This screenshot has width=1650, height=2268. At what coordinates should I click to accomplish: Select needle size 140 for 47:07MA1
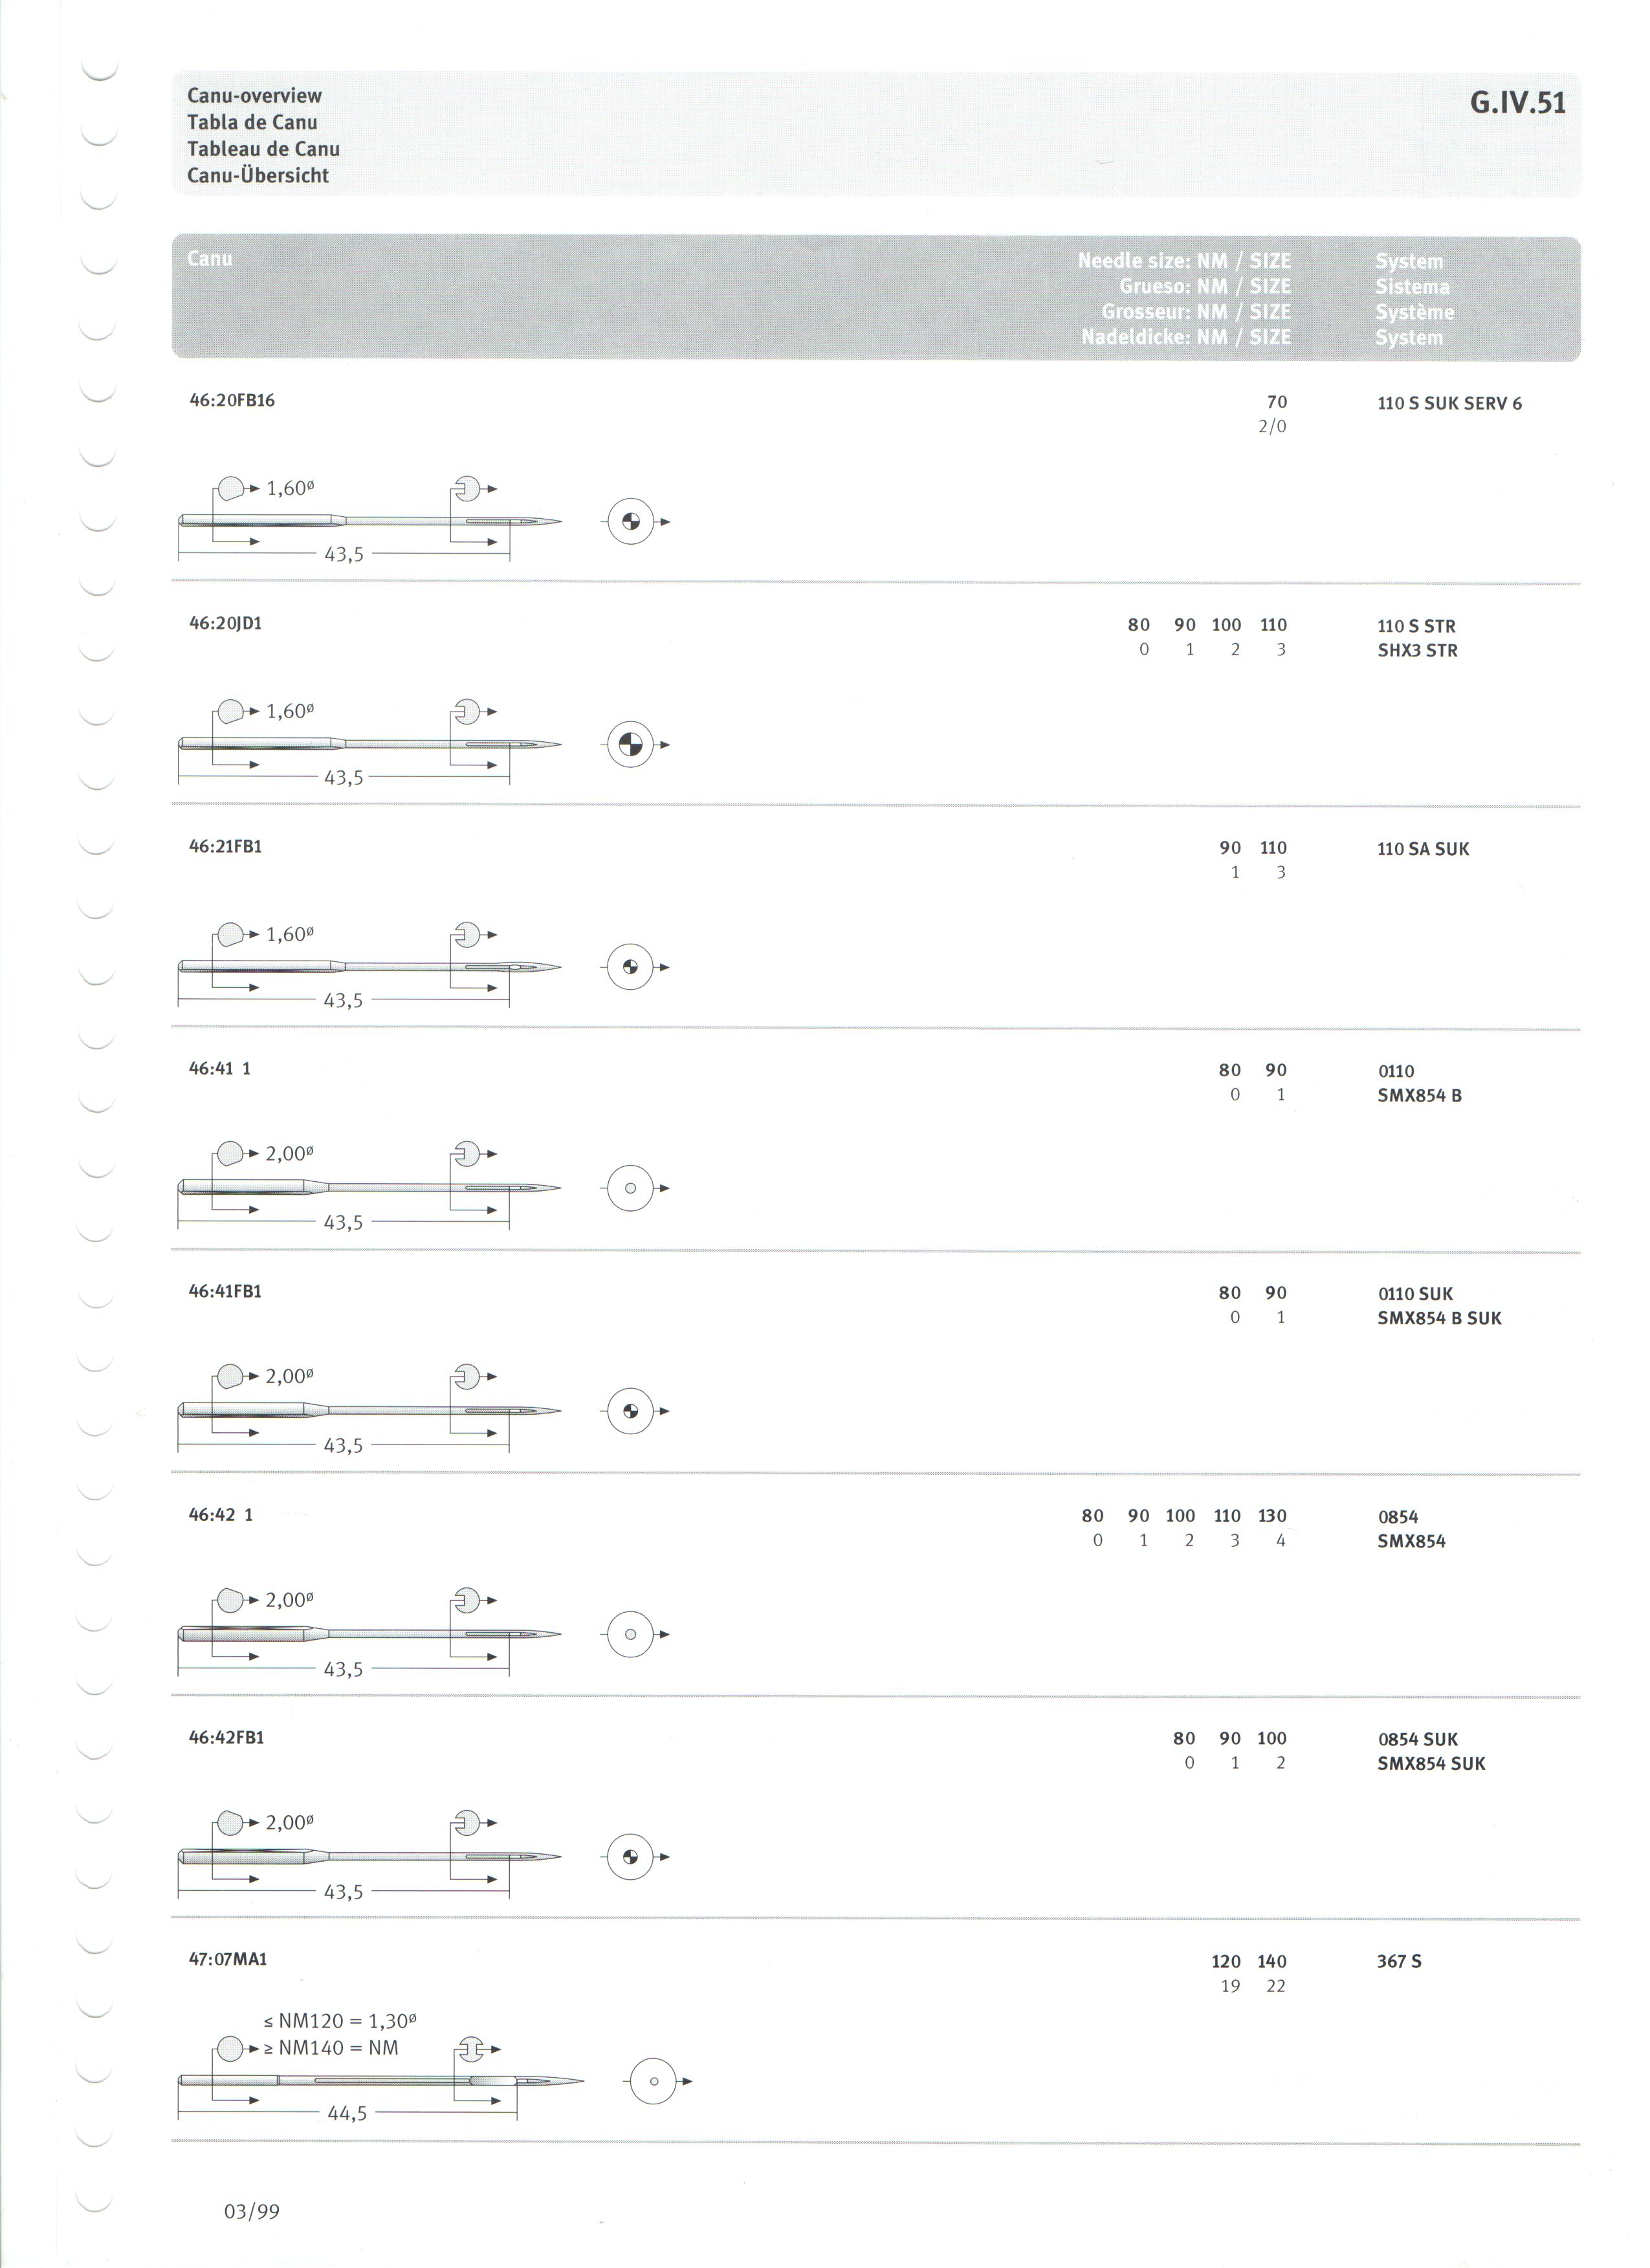point(1272,1962)
